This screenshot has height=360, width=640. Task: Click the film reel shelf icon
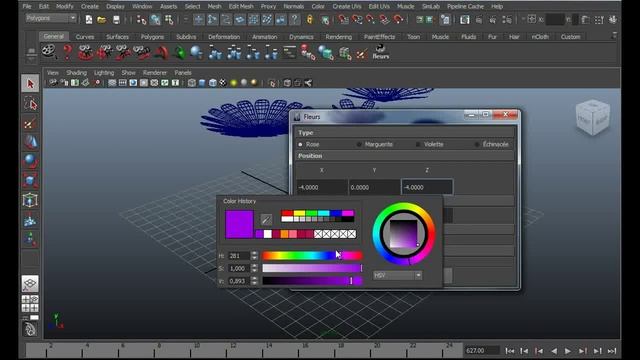pos(49,52)
